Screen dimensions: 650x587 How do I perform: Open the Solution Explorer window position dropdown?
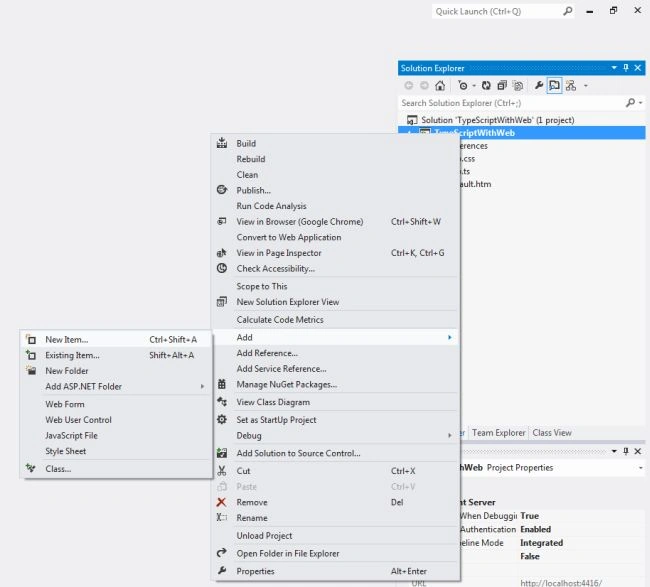click(614, 68)
